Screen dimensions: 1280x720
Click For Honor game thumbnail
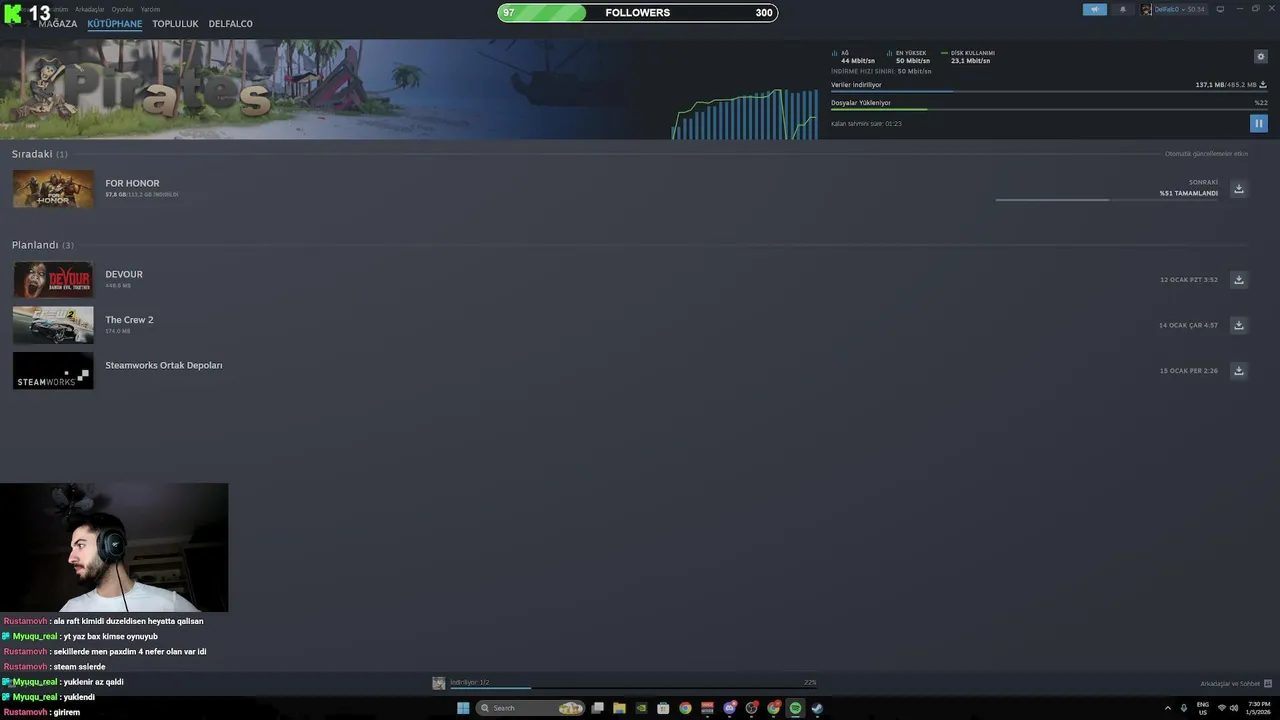coord(53,189)
